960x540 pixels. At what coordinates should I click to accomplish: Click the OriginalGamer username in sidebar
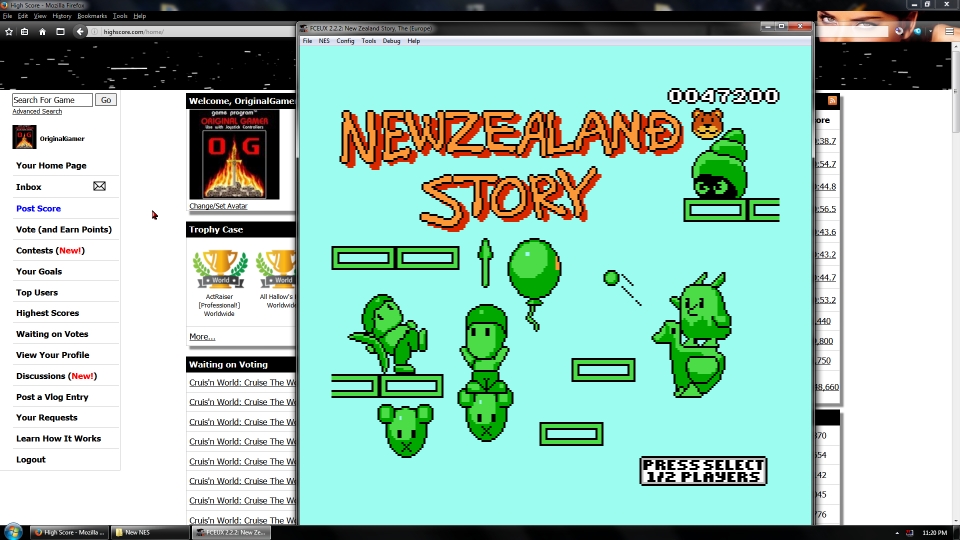click(x=62, y=138)
